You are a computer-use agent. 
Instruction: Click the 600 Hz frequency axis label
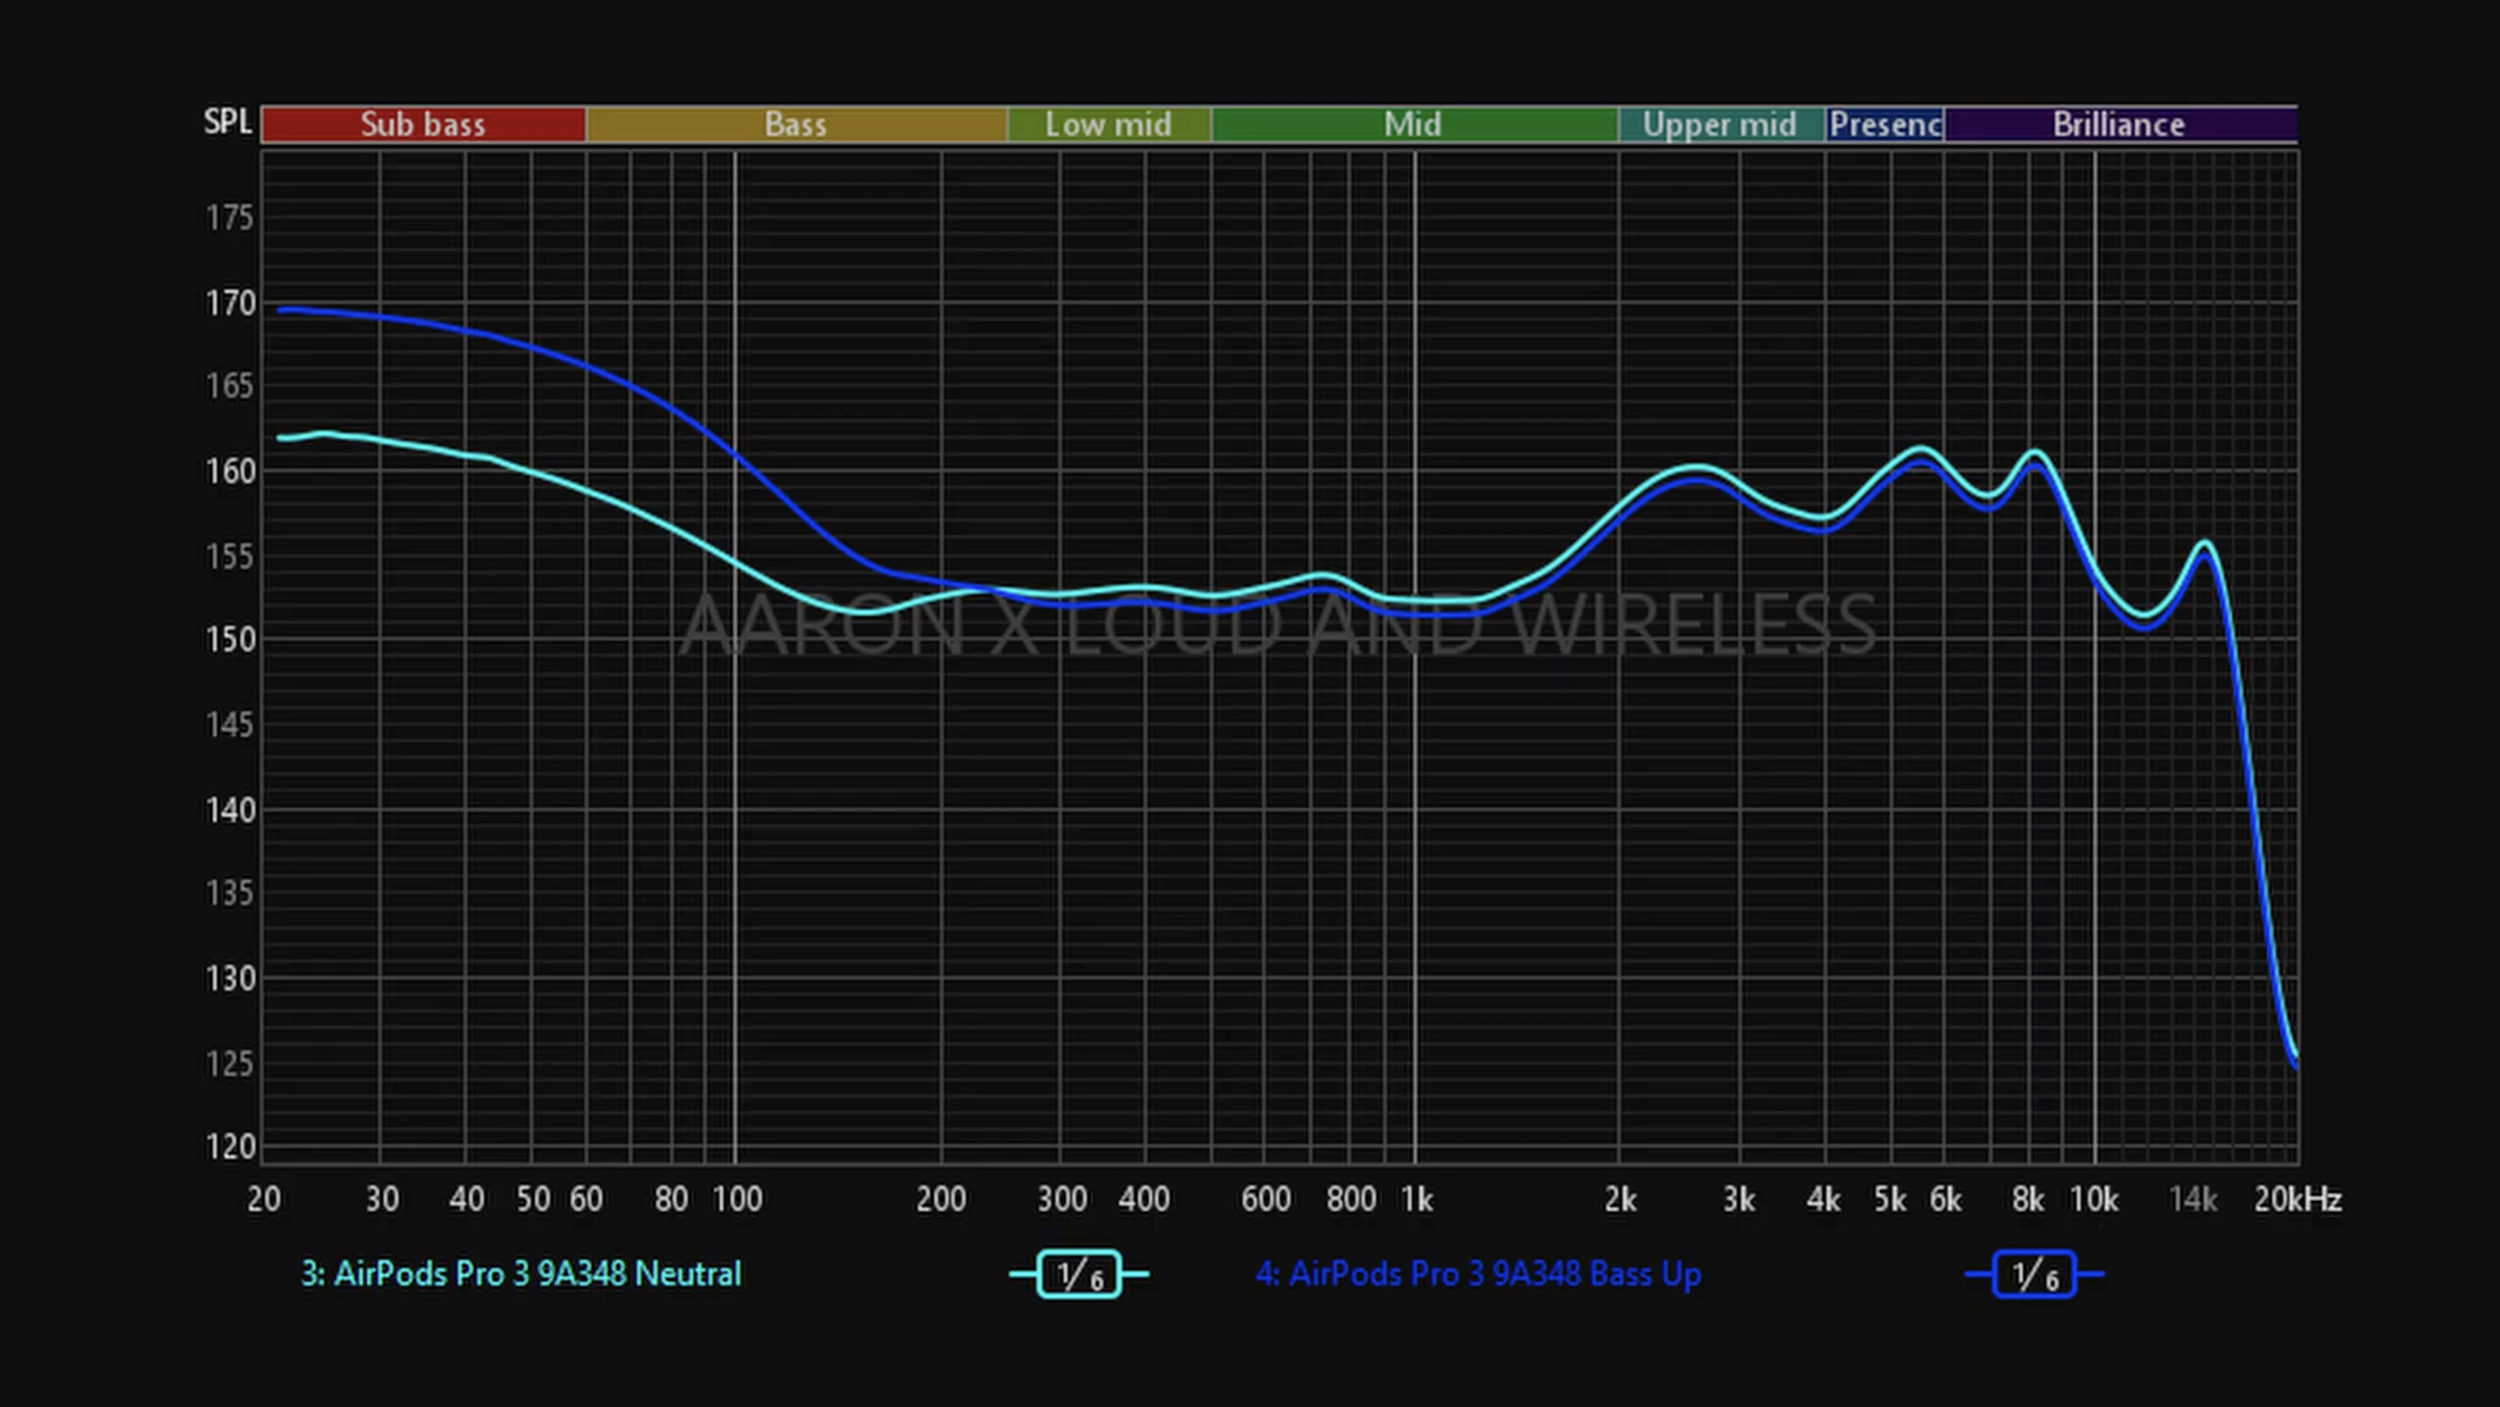click(x=1266, y=1199)
